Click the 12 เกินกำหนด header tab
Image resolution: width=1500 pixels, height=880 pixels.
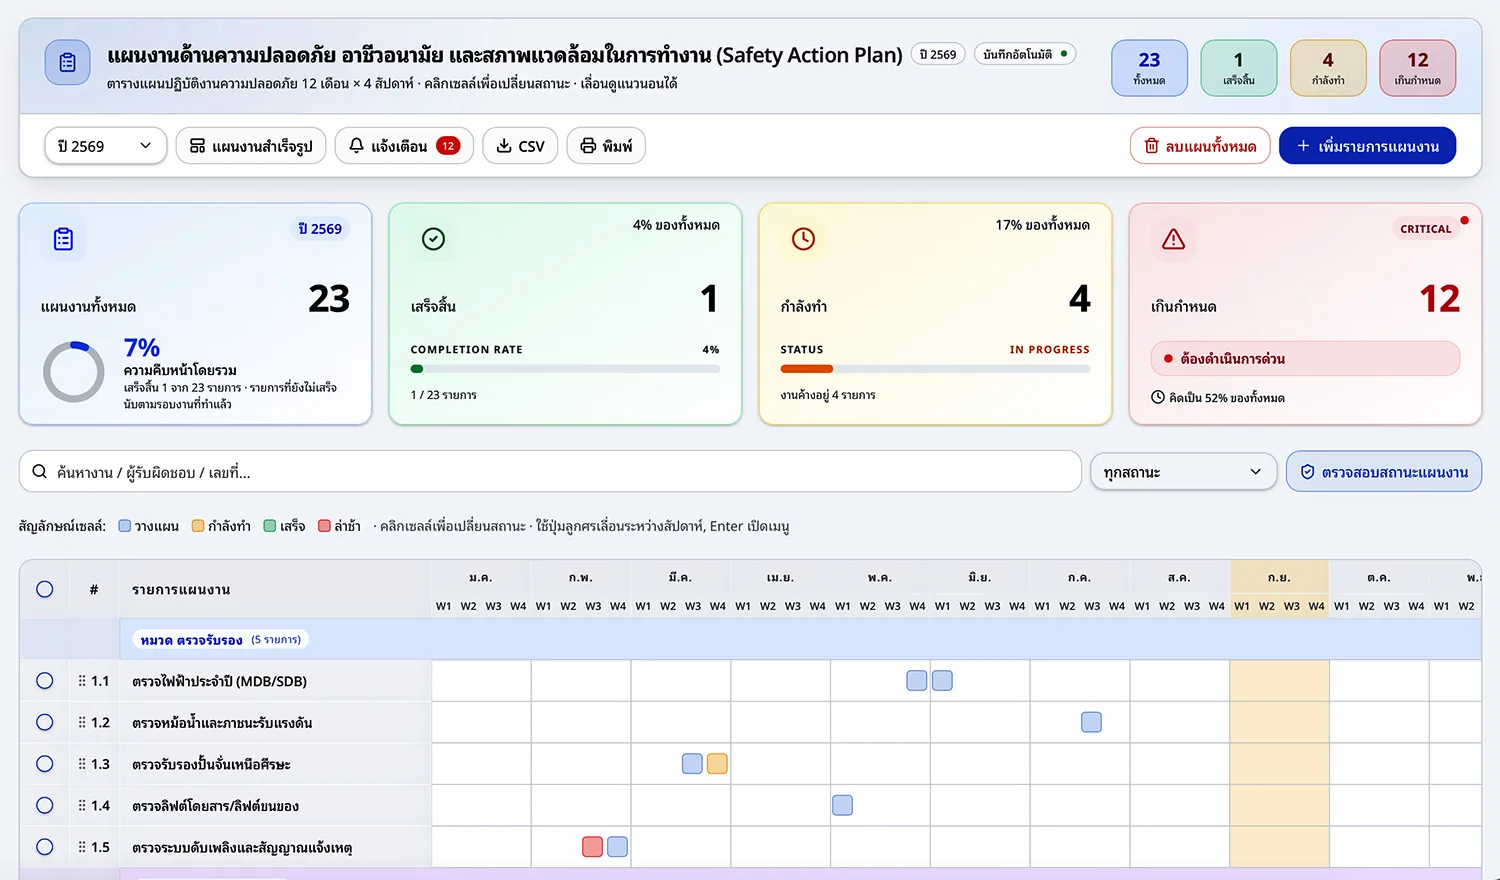click(x=1418, y=68)
